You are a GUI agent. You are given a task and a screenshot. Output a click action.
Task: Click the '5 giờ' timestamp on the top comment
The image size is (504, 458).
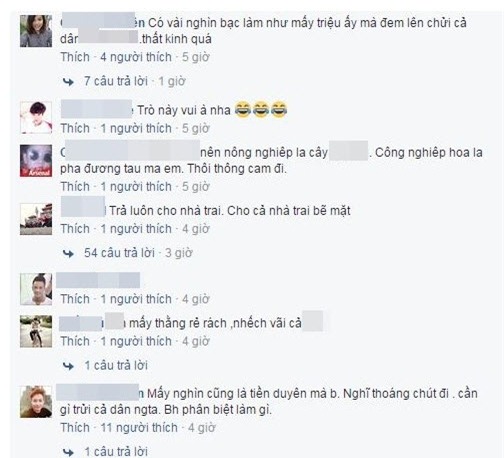point(196,57)
